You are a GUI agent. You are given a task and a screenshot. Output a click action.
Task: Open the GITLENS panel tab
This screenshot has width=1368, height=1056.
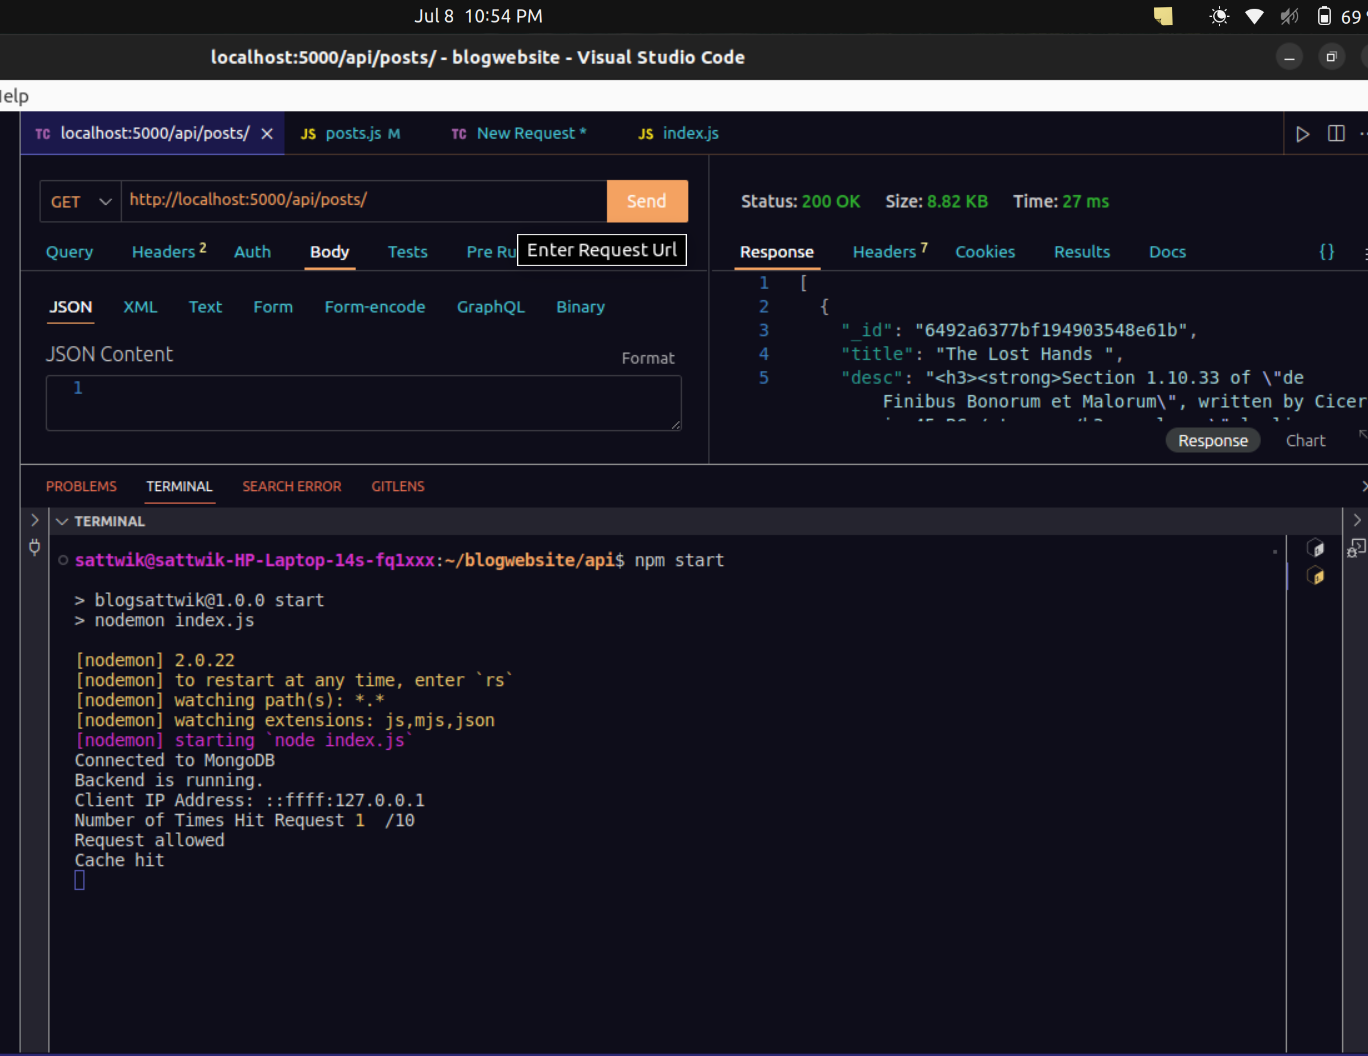tap(398, 487)
